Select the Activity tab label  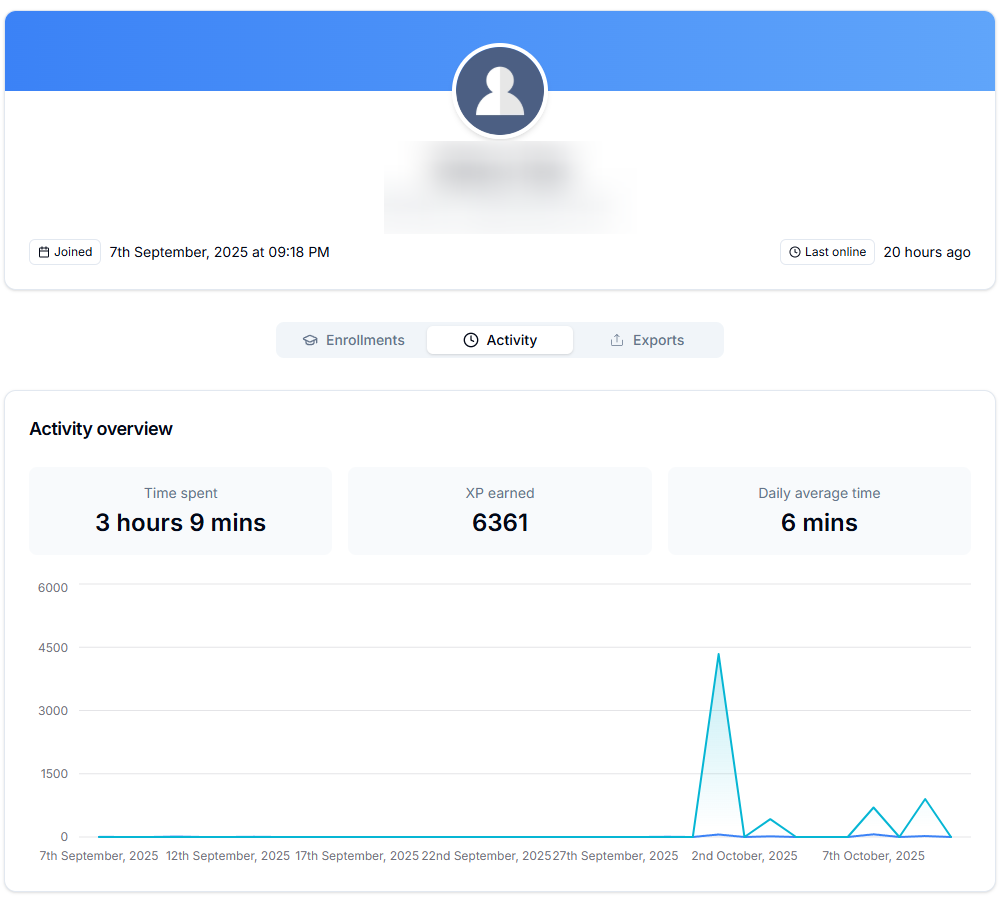(512, 340)
